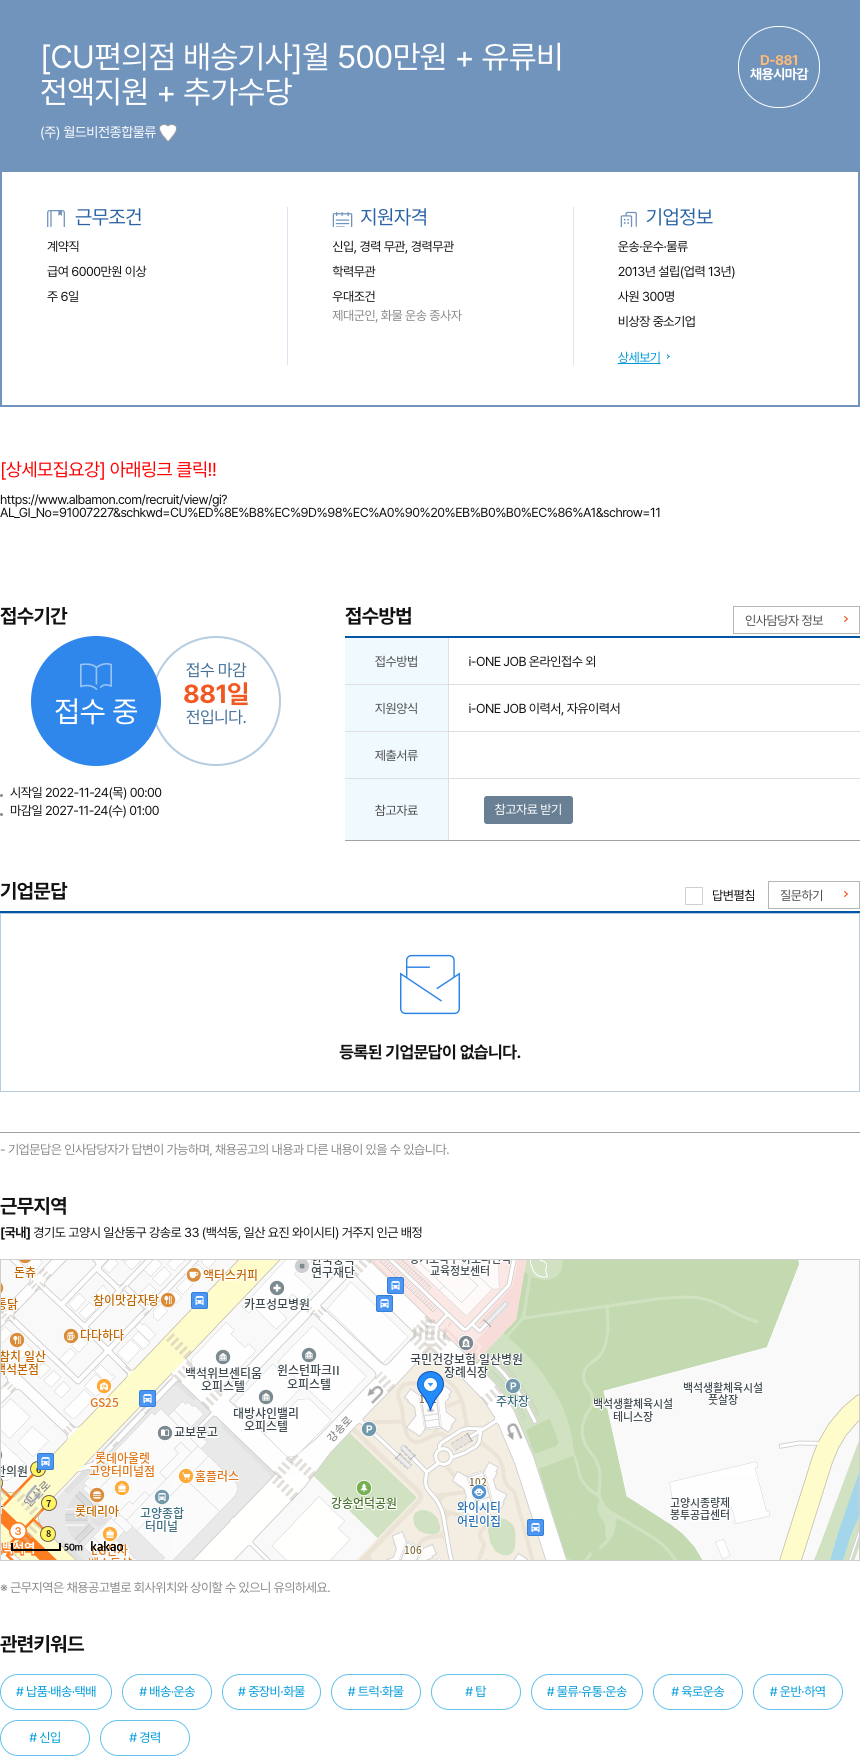Click the 홈플러스 marker on the map

[x=186, y=1476]
